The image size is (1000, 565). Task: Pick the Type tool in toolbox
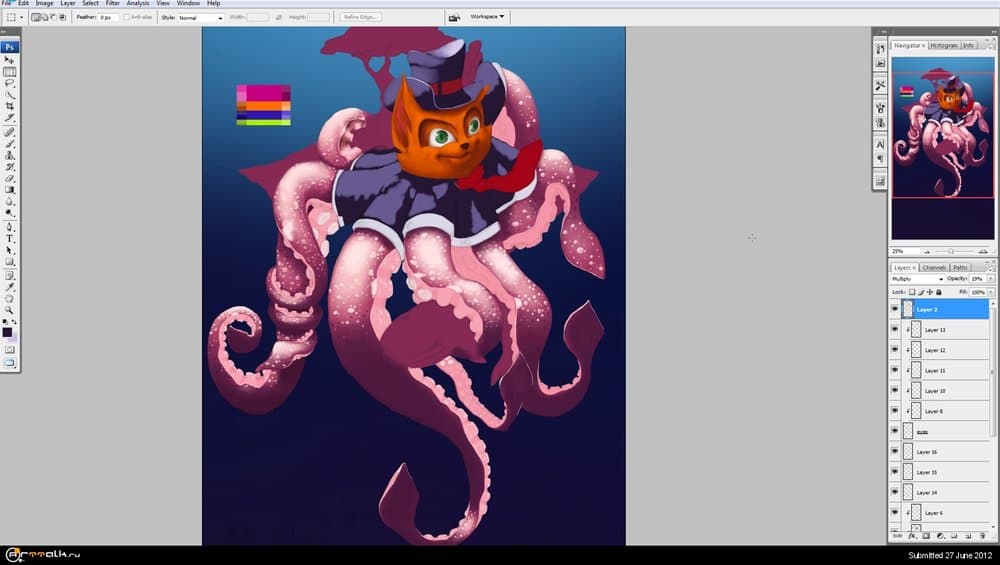[10, 239]
